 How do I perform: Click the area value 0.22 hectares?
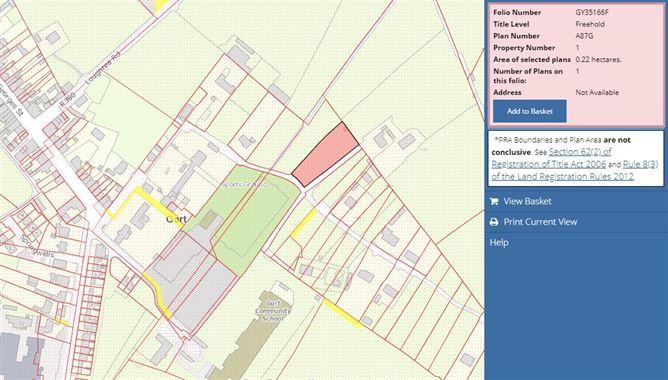pos(598,60)
